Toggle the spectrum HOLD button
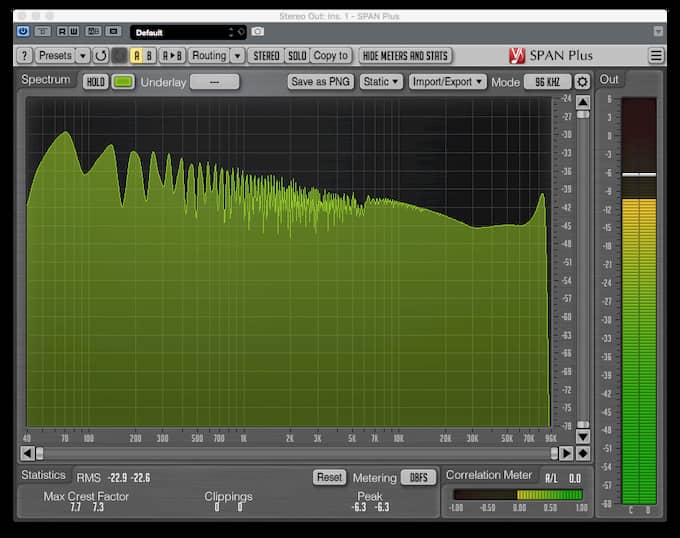 95,82
